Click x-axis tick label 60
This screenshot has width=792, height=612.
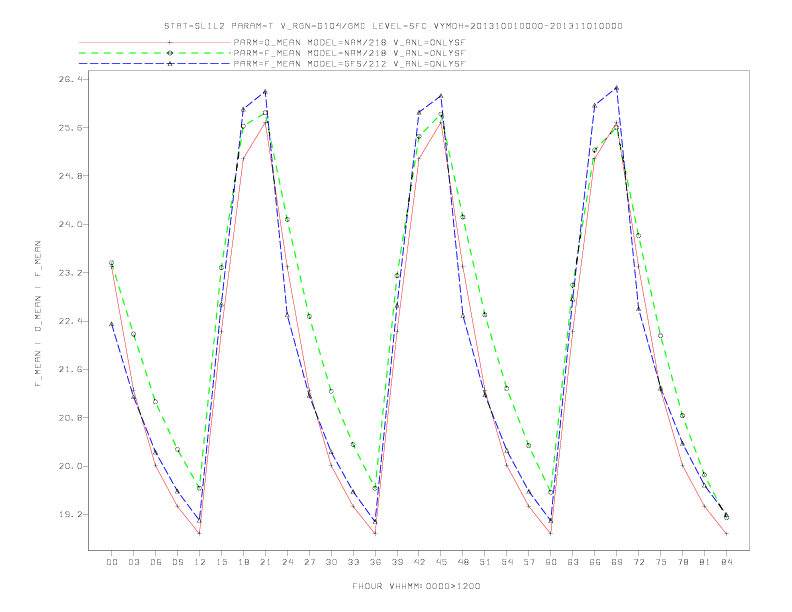click(x=551, y=562)
